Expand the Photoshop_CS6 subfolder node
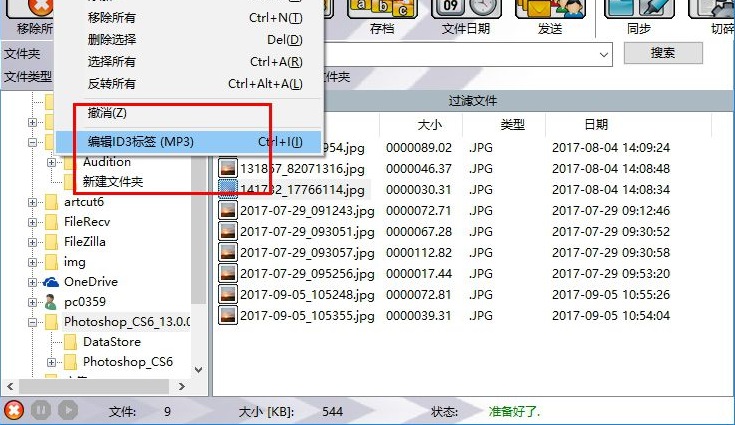The width and height of the screenshot is (735, 425). (x=52, y=362)
